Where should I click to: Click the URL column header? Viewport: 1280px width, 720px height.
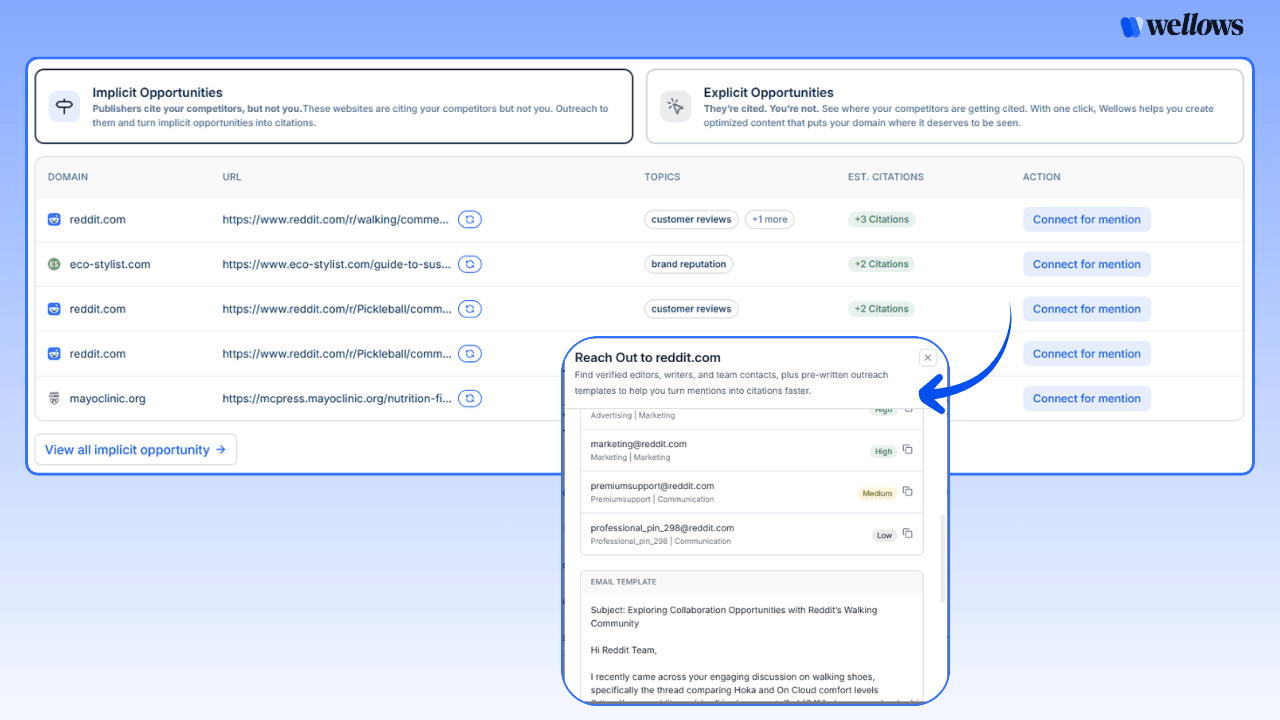[x=232, y=177]
